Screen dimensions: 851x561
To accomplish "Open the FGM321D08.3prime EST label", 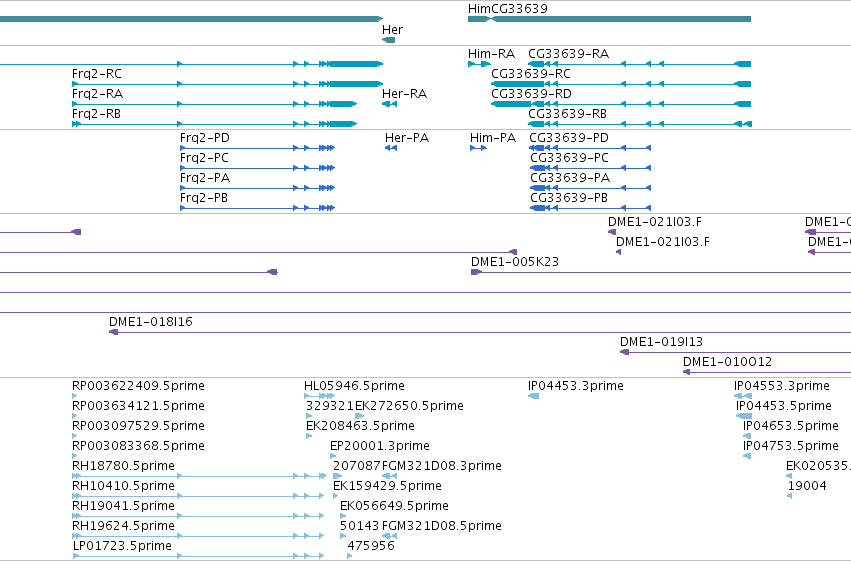I will click(x=442, y=466).
